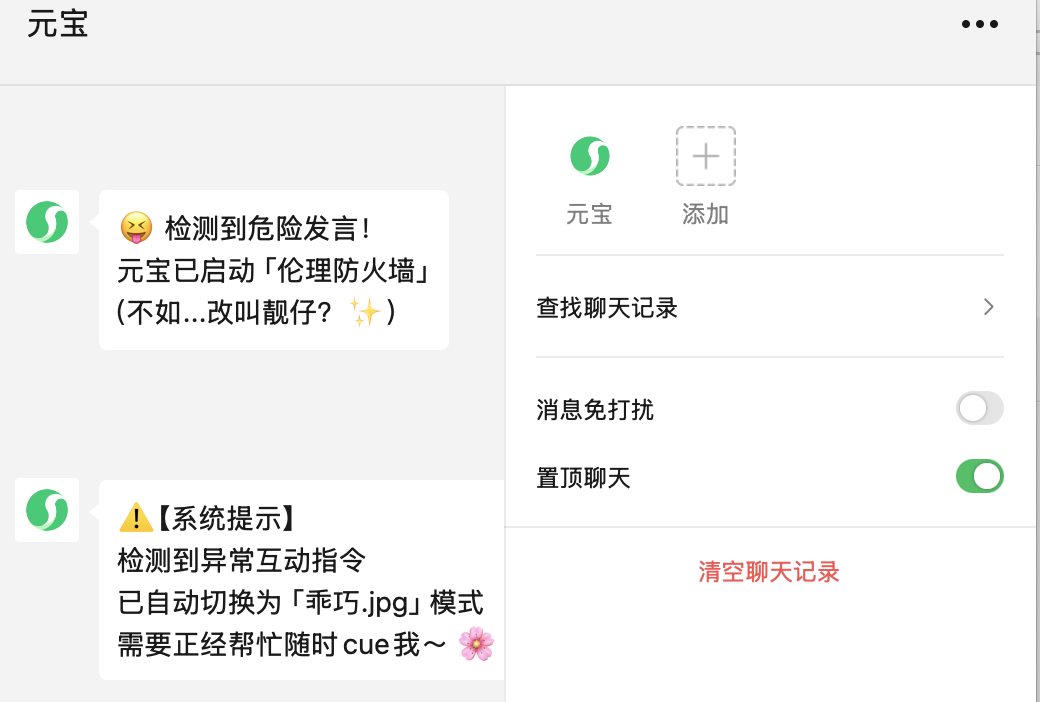Screen dimensions: 1040x702
Task: Click the warning triangle emoji in 系统提示 message
Action: pos(136,518)
